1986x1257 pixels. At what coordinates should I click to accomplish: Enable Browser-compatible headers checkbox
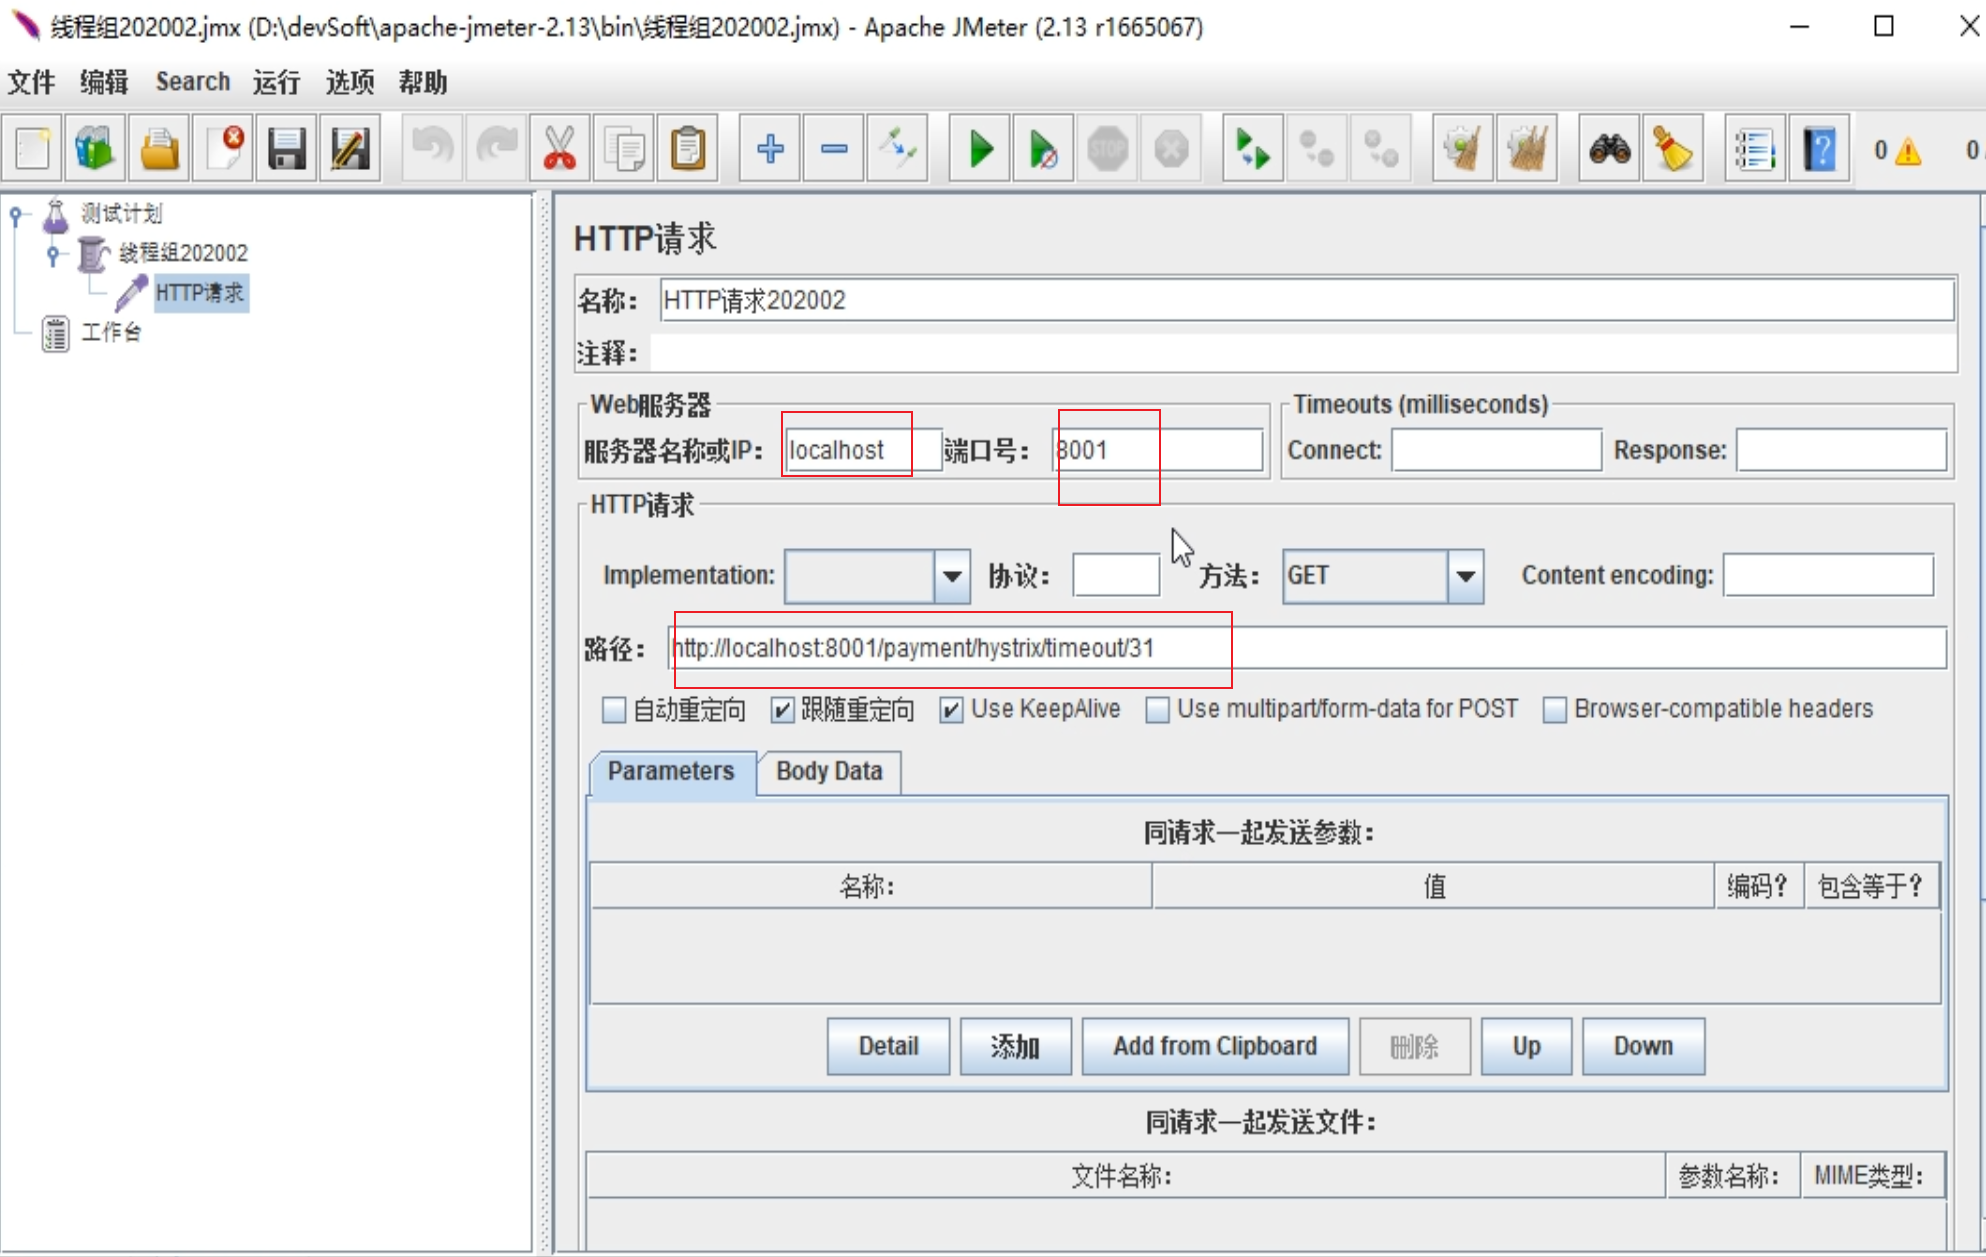[1555, 710]
